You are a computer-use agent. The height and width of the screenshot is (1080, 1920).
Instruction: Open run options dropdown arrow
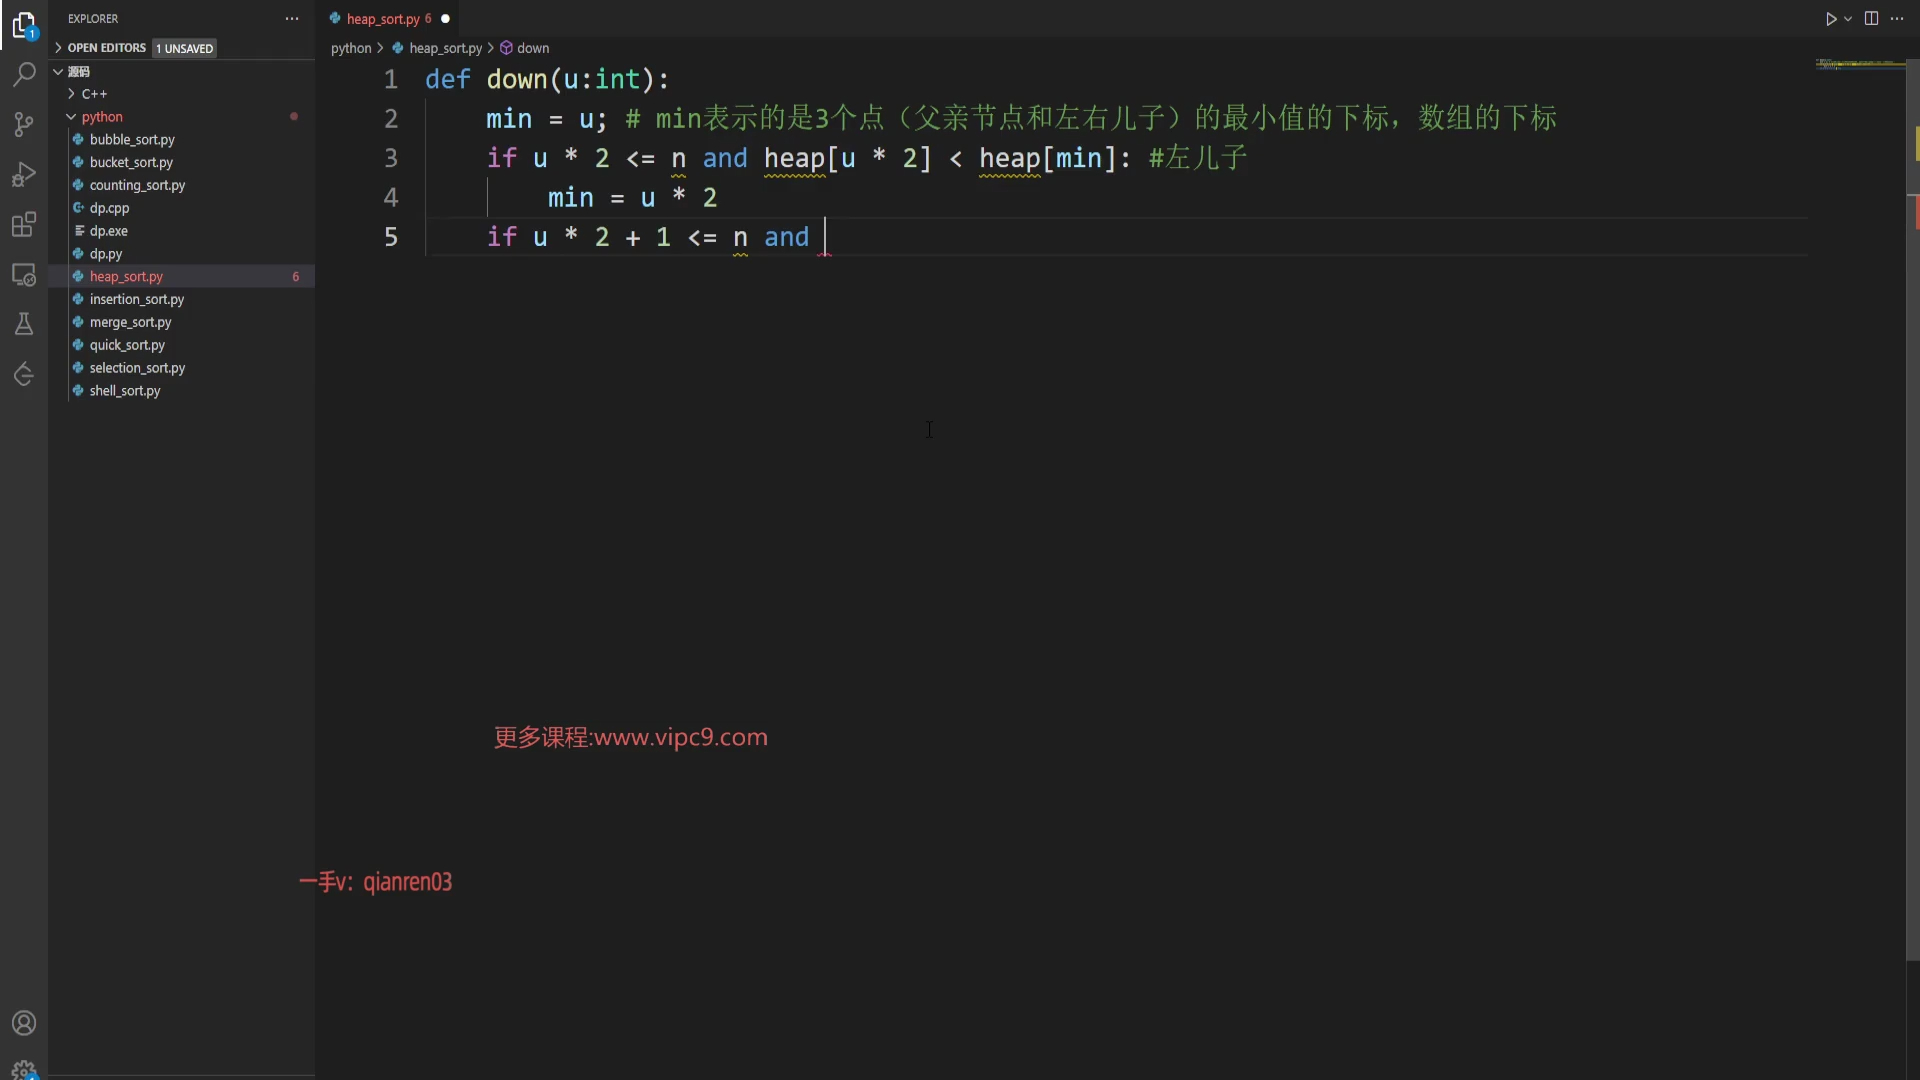1848,19
